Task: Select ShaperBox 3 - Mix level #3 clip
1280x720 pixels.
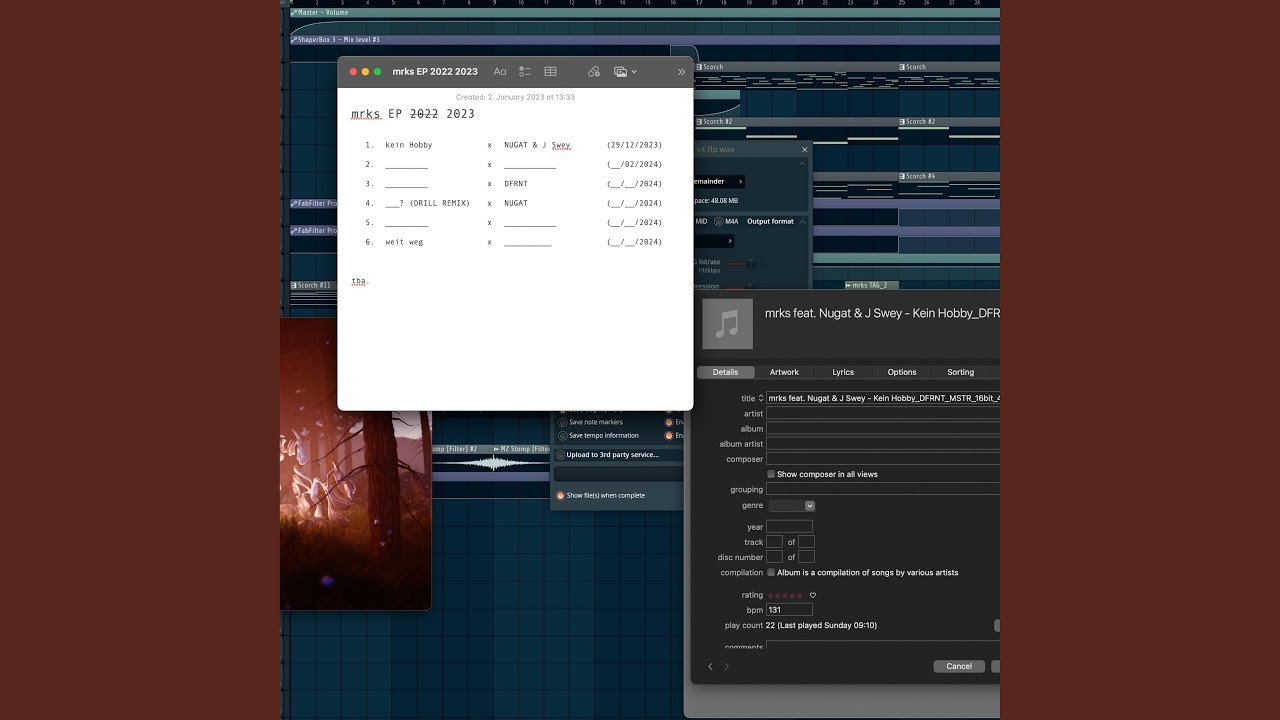Action: coord(645,40)
